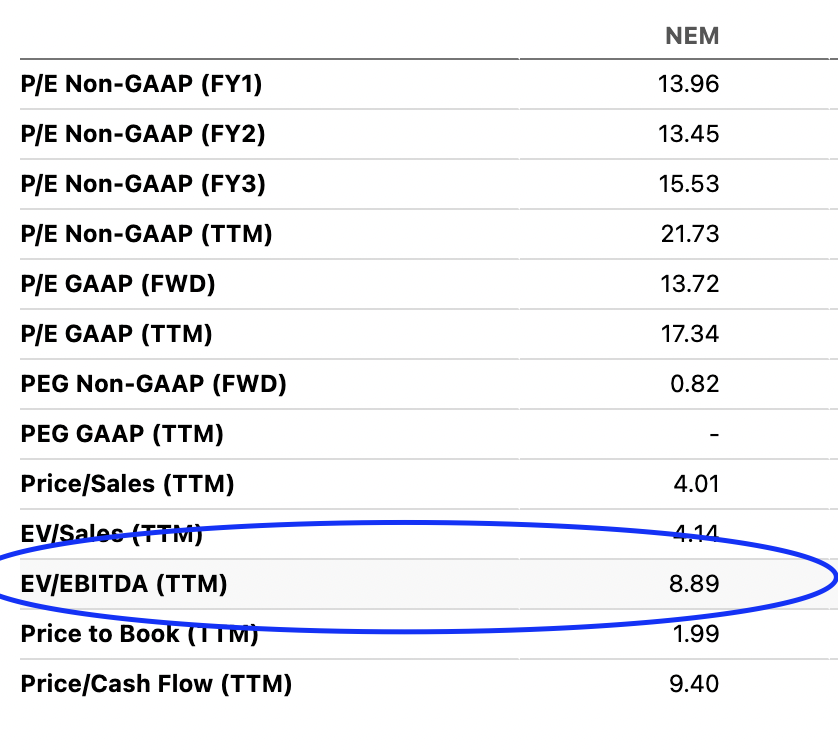Select the P/E Non-GAAP (FY1) row label

tap(141, 84)
